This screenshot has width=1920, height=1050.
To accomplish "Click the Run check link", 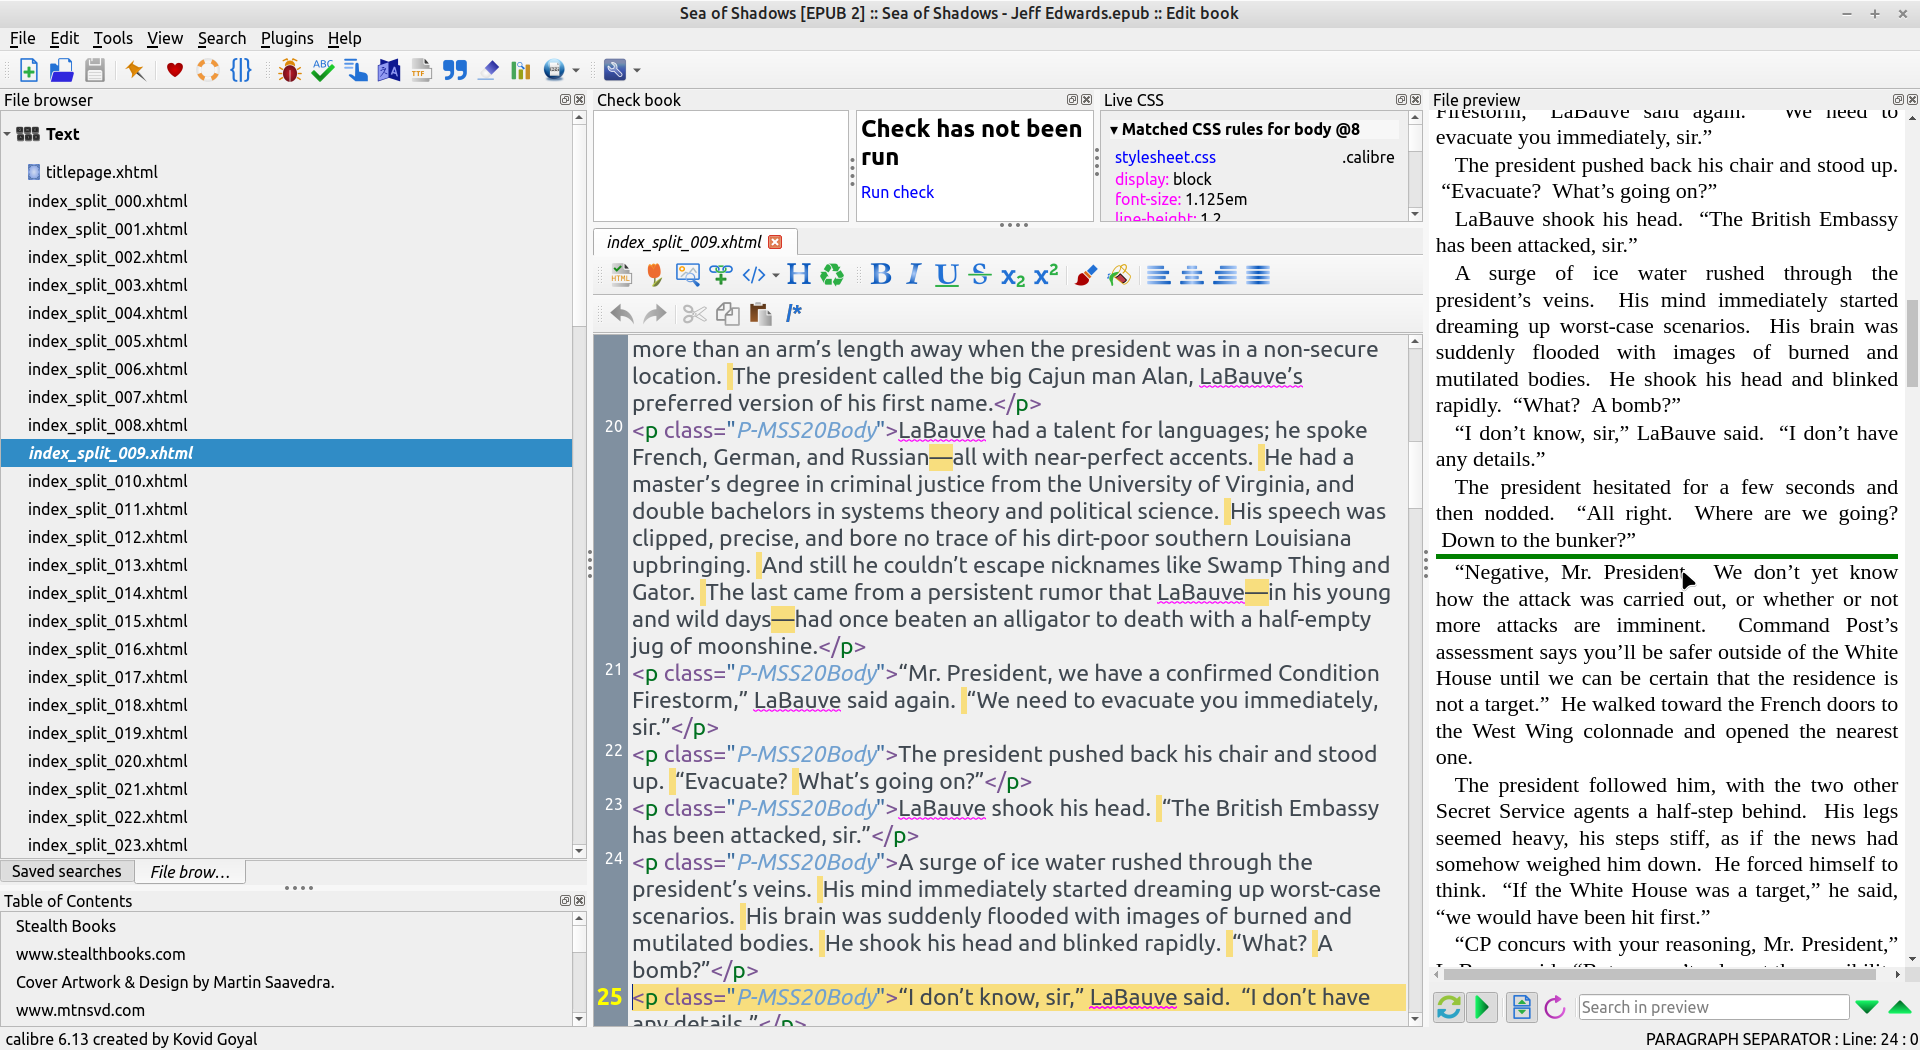I will (x=897, y=192).
